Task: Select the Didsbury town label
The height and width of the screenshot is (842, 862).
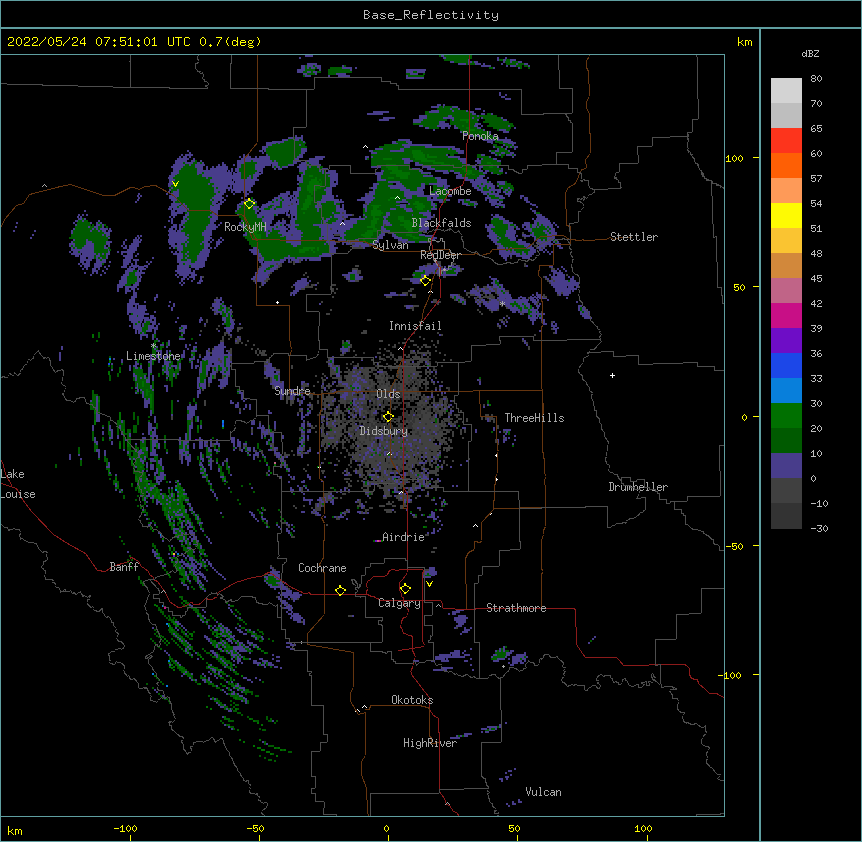Action: coord(384,431)
